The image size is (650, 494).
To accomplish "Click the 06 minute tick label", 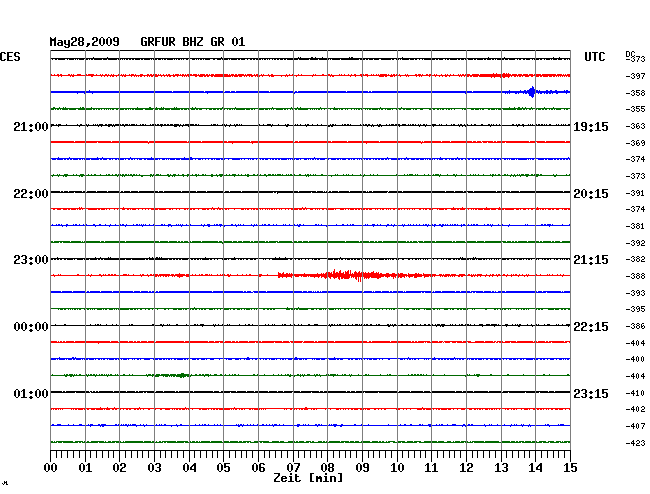I will [x=258, y=467].
